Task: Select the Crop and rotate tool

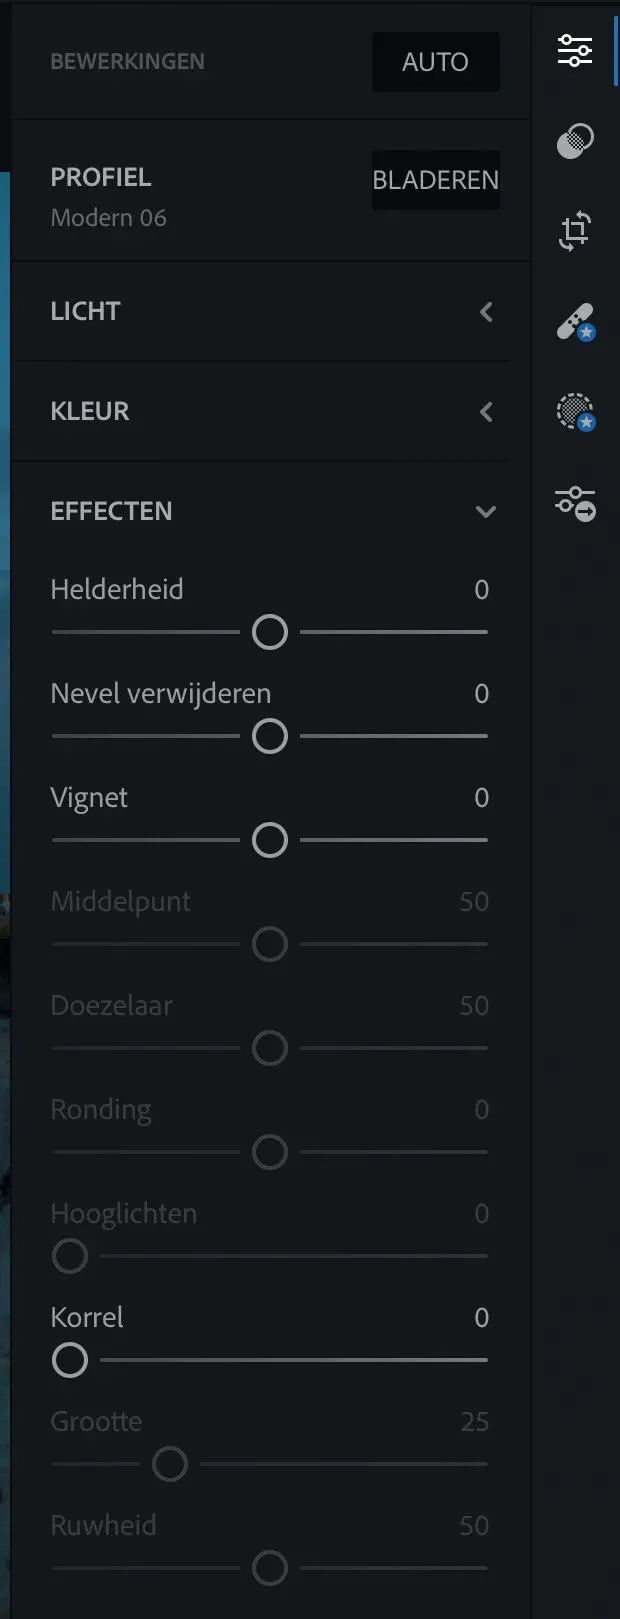Action: (x=575, y=231)
